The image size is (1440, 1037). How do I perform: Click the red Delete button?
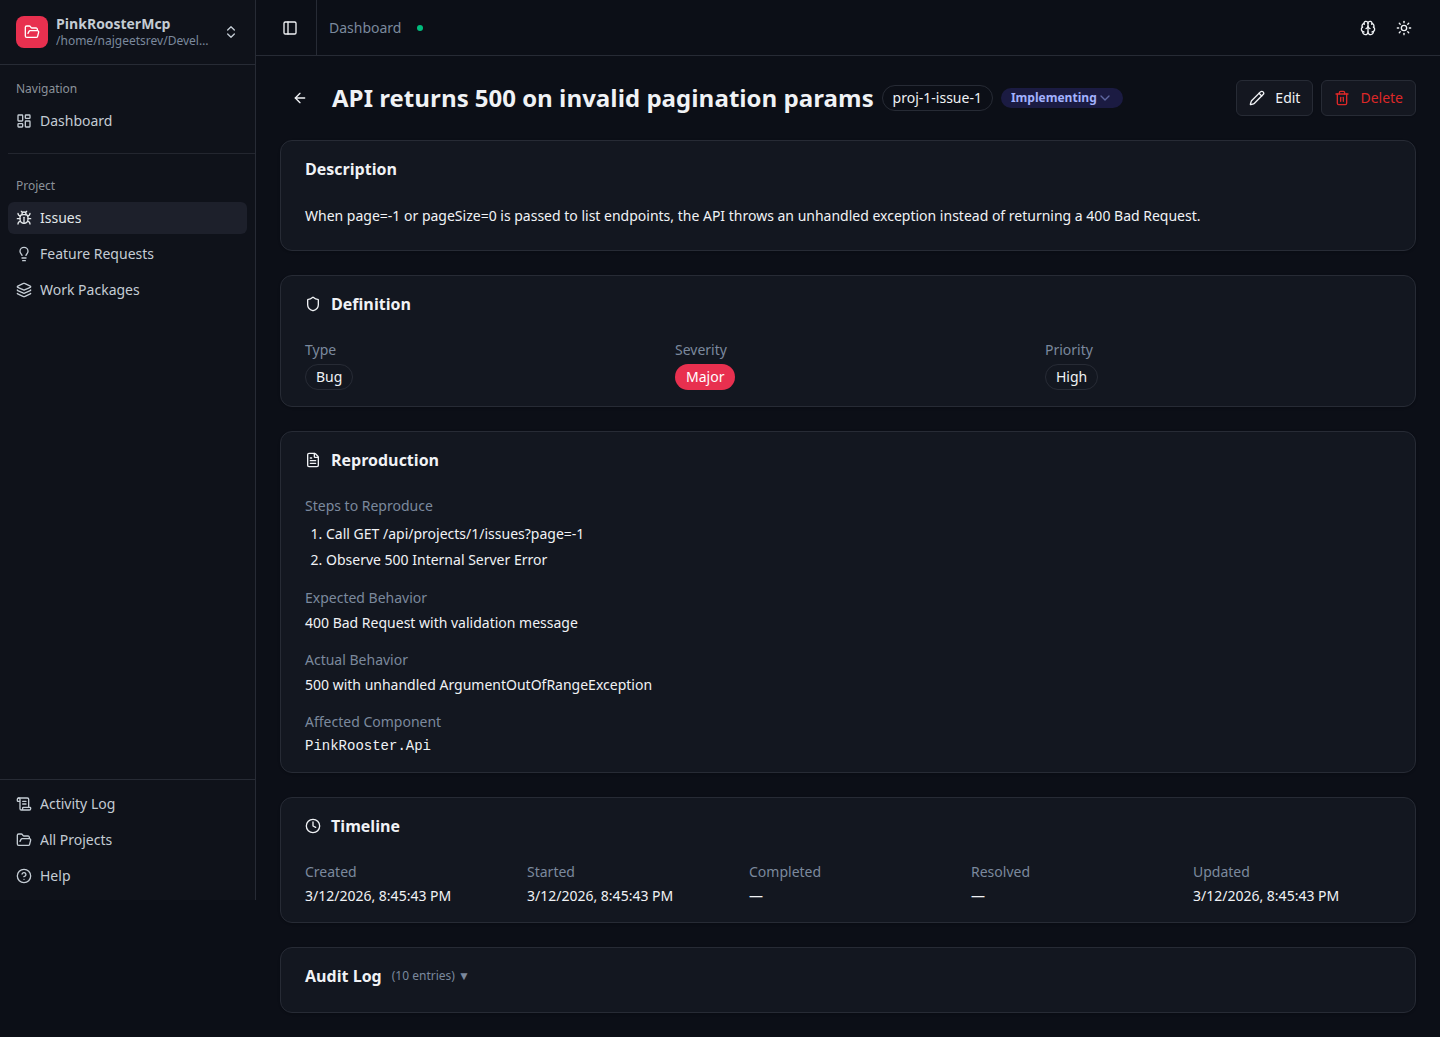[1368, 98]
